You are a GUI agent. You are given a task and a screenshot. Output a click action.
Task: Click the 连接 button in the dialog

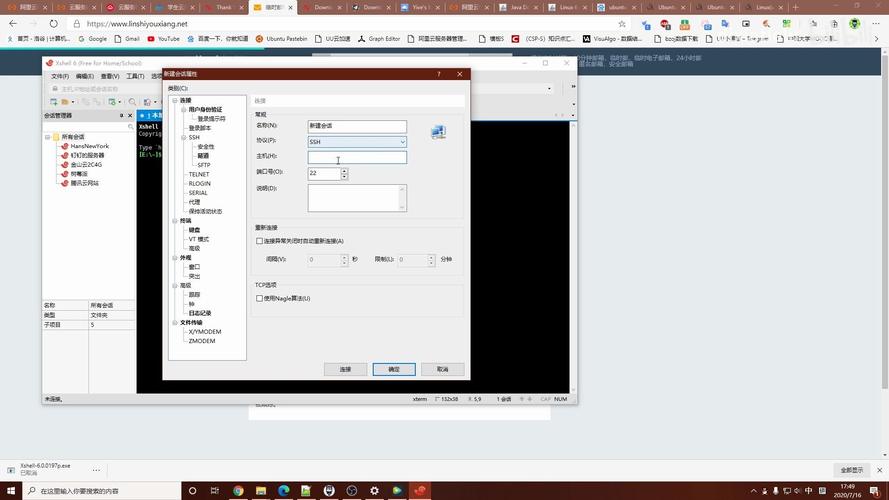pos(345,369)
